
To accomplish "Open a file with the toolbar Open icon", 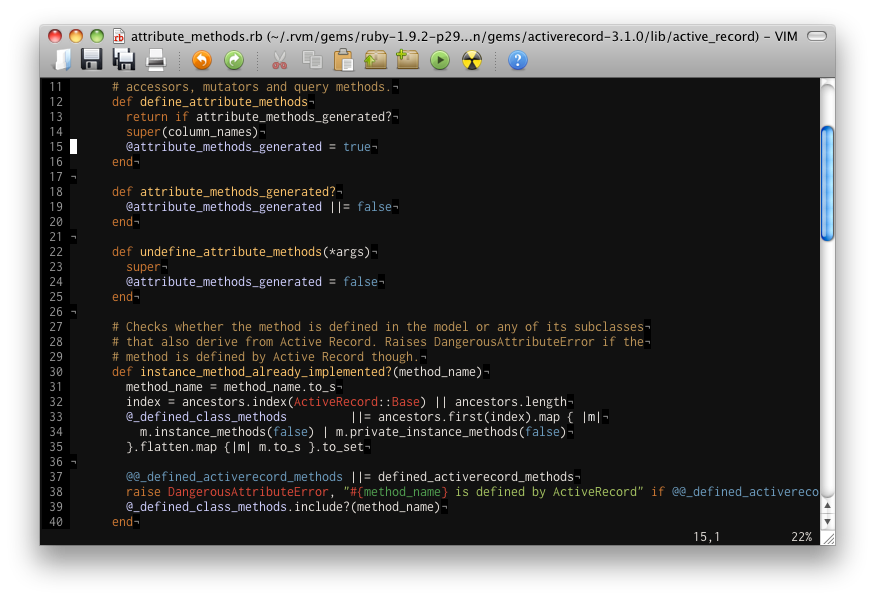I will click(x=62, y=60).
